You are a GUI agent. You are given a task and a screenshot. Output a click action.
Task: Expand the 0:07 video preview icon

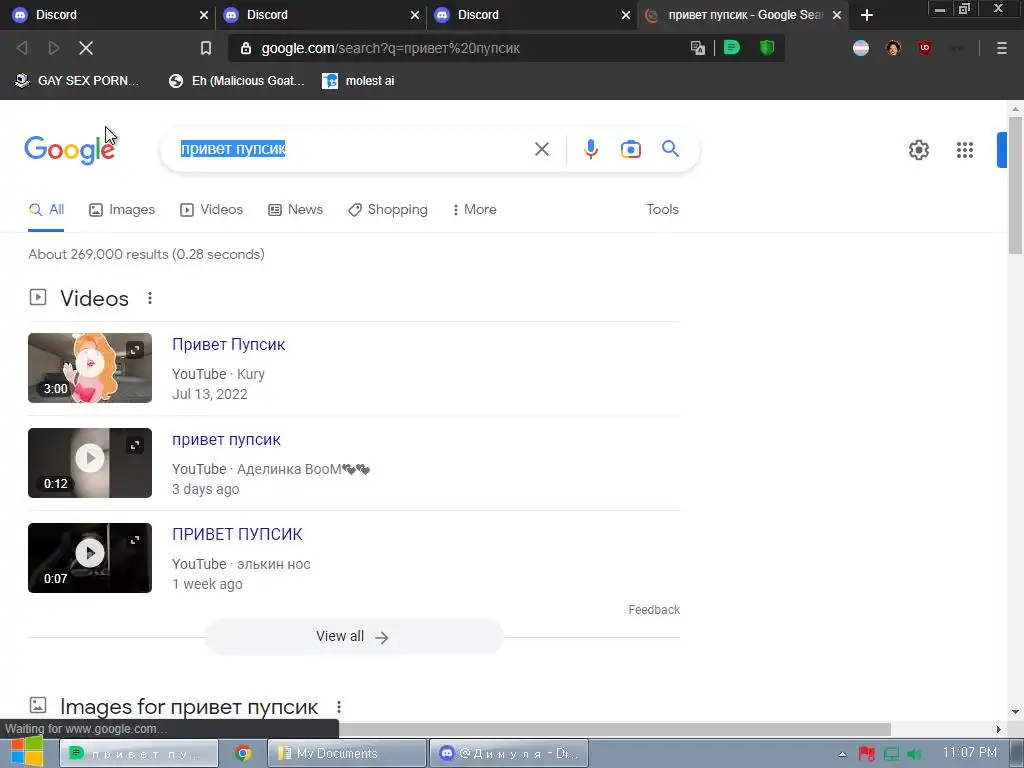click(x=135, y=540)
